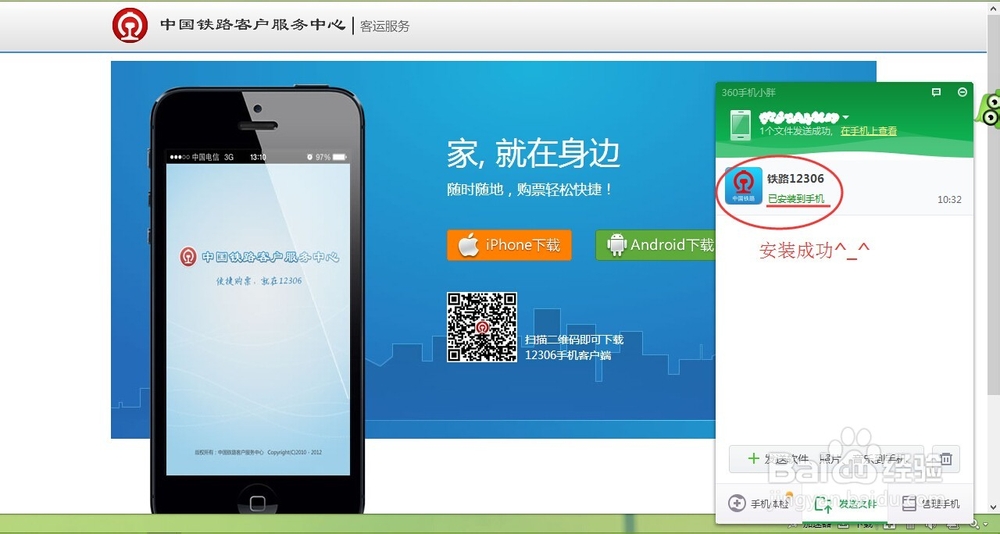Click the 随时随地，购票轻松快捷 slogan
The width and height of the screenshot is (1000, 534).
tap(530, 189)
